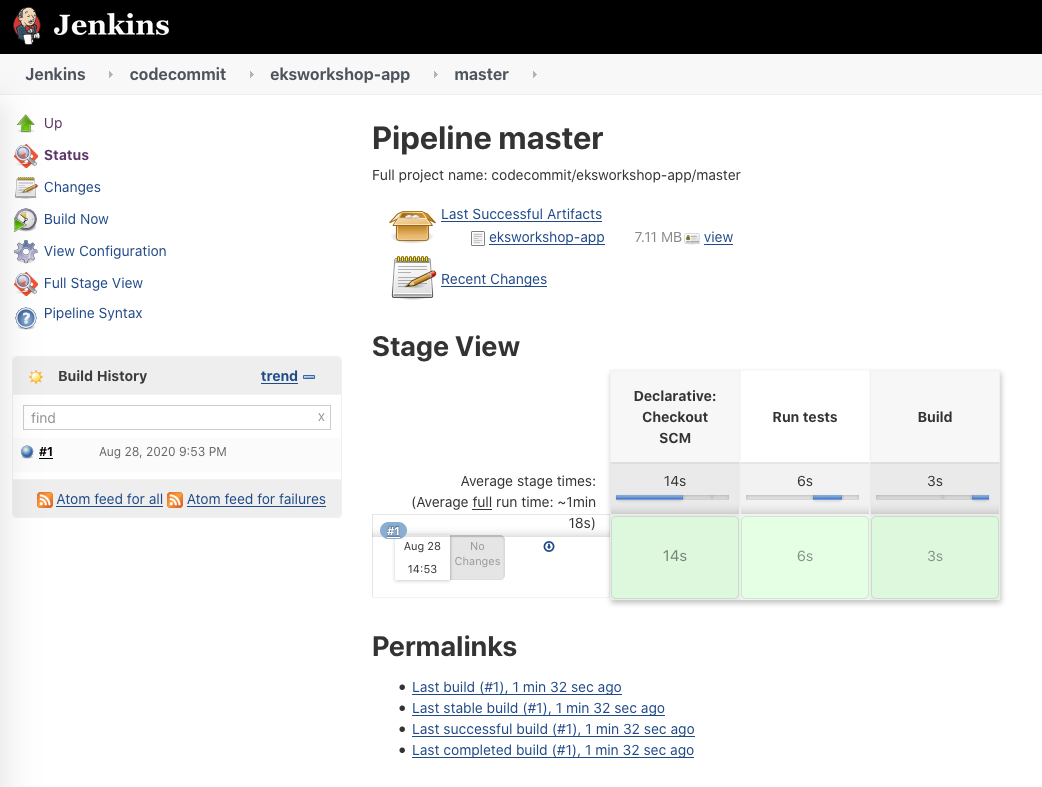Viewport: 1042px width, 787px height.
Task: Select the Build Now clock icon
Action: coord(27,219)
